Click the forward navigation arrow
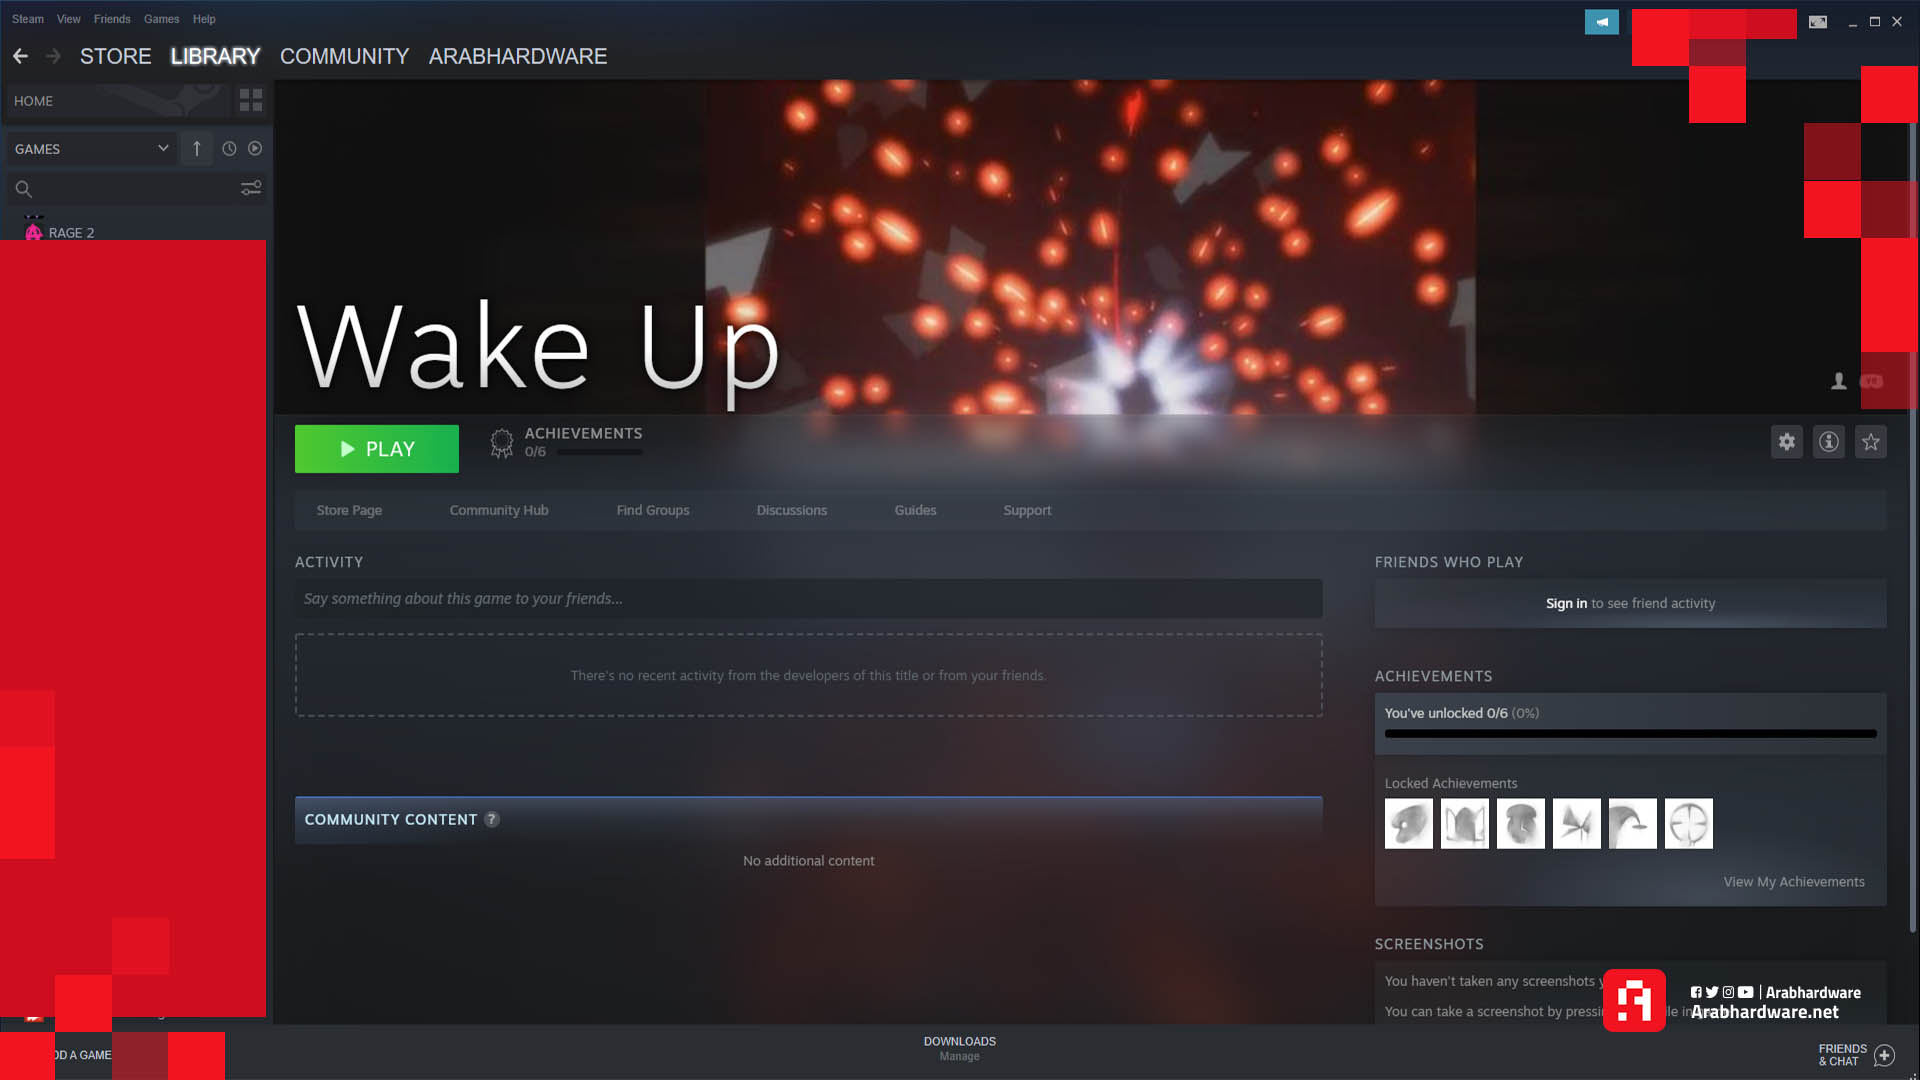 pos(53,56)
